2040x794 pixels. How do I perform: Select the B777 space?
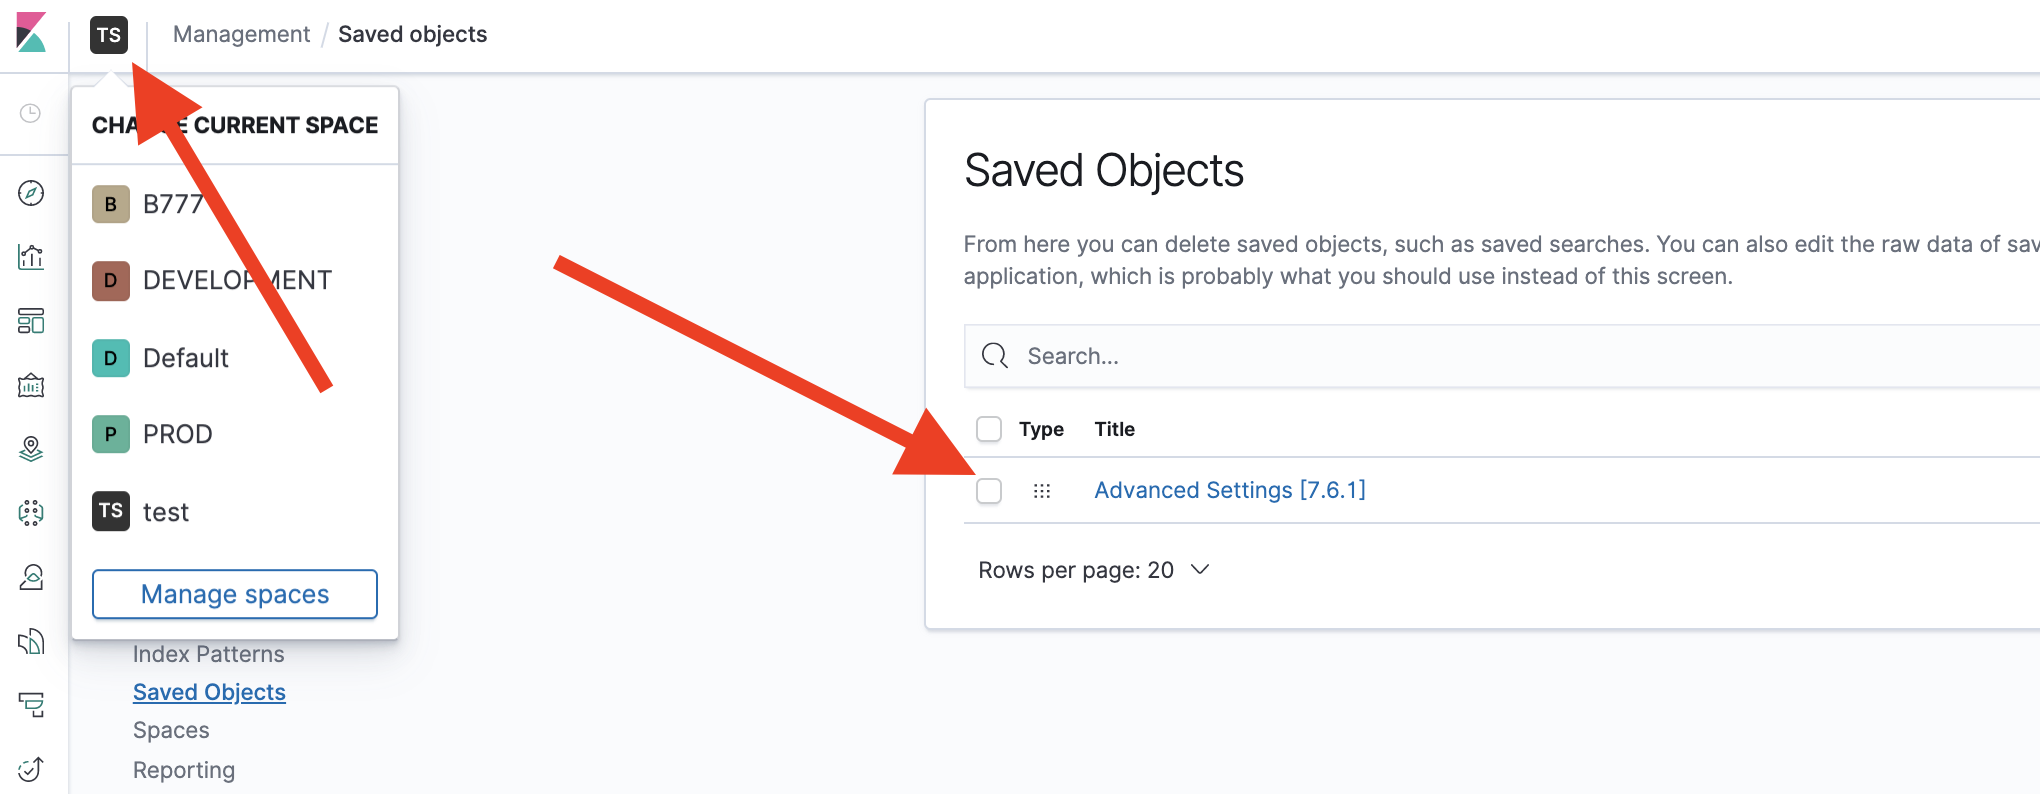173,204
